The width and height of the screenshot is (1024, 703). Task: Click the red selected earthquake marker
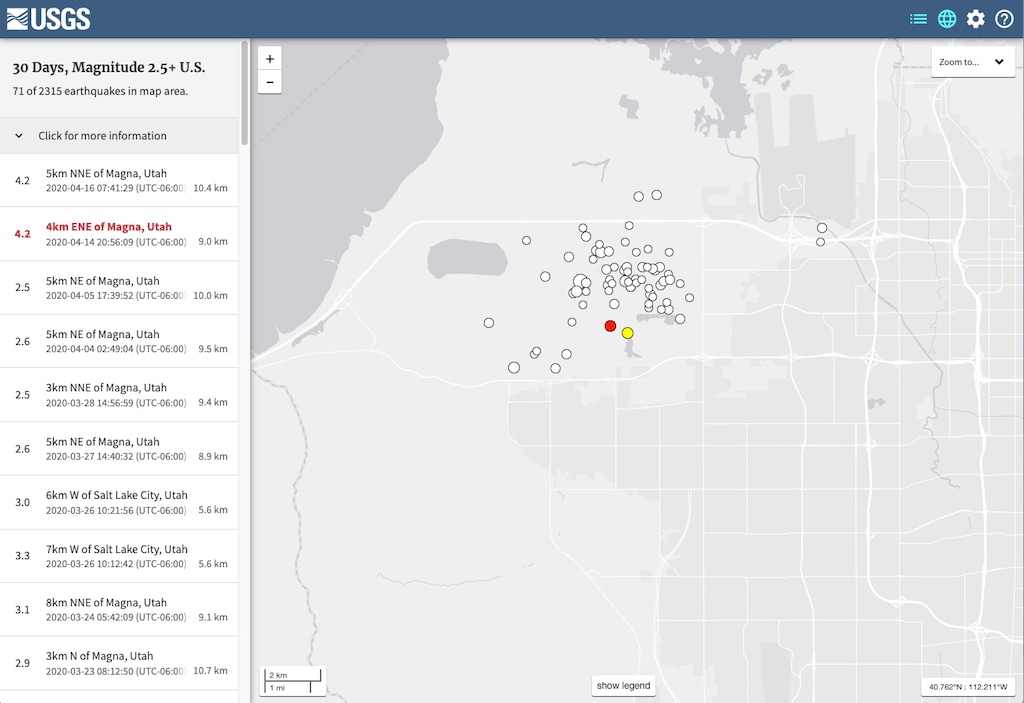click(x=610, y=326)
